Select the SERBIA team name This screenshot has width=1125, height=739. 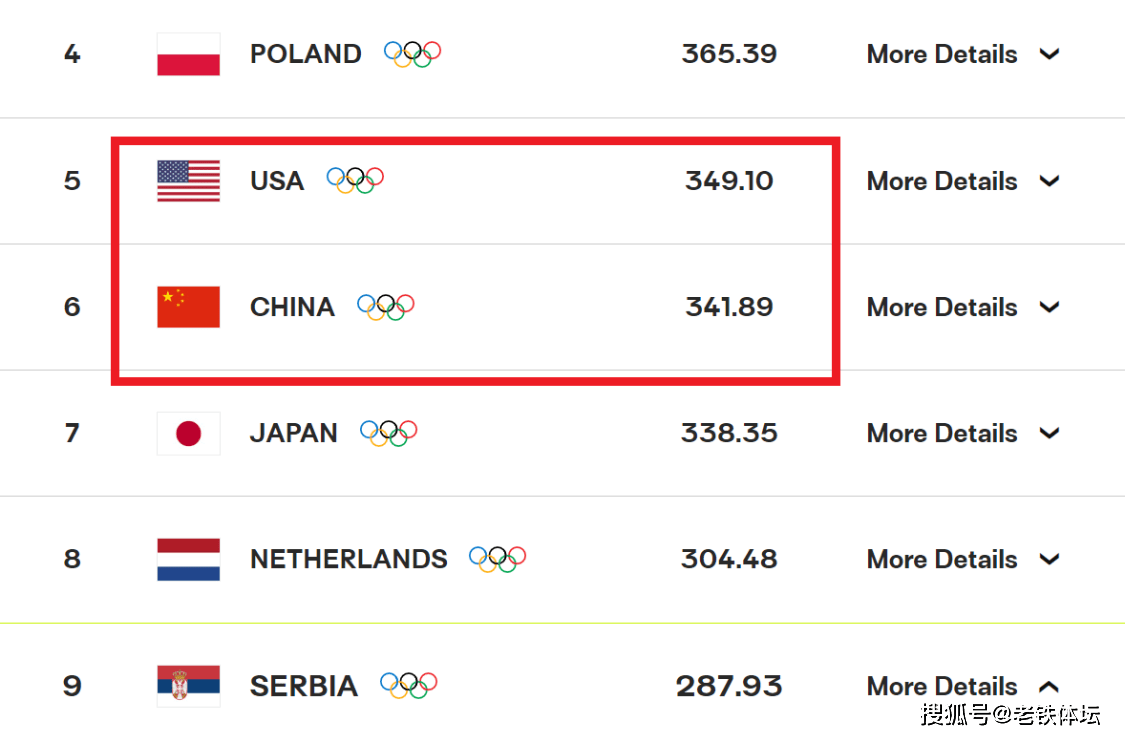coord(303,687)
